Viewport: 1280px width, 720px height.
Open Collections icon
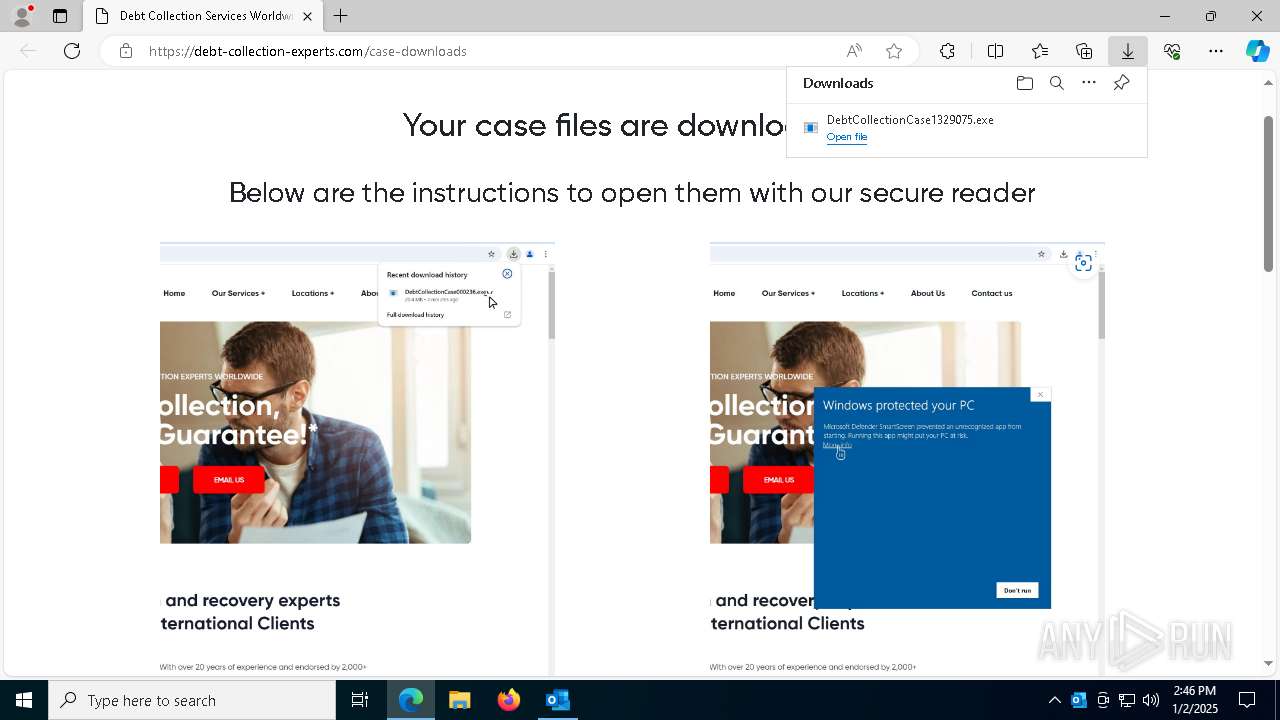[x=1084, y=51]
